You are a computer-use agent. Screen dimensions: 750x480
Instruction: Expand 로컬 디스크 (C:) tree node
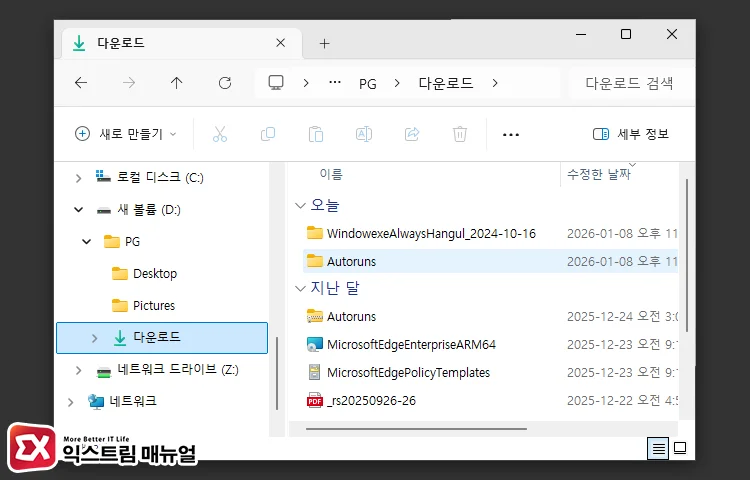tap(78, 178)
